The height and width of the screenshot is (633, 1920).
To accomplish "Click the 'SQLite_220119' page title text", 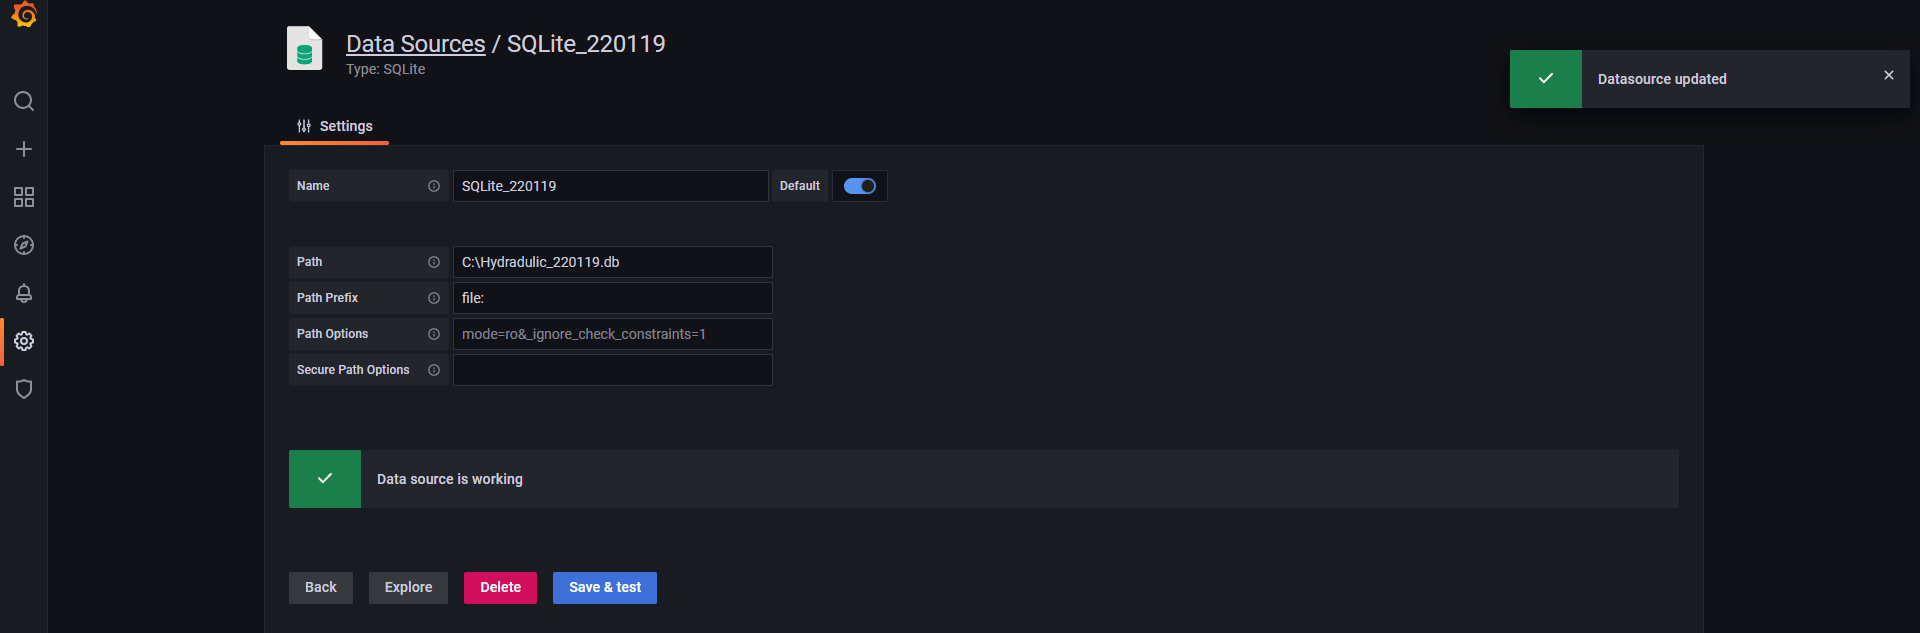I will [586, 44].
